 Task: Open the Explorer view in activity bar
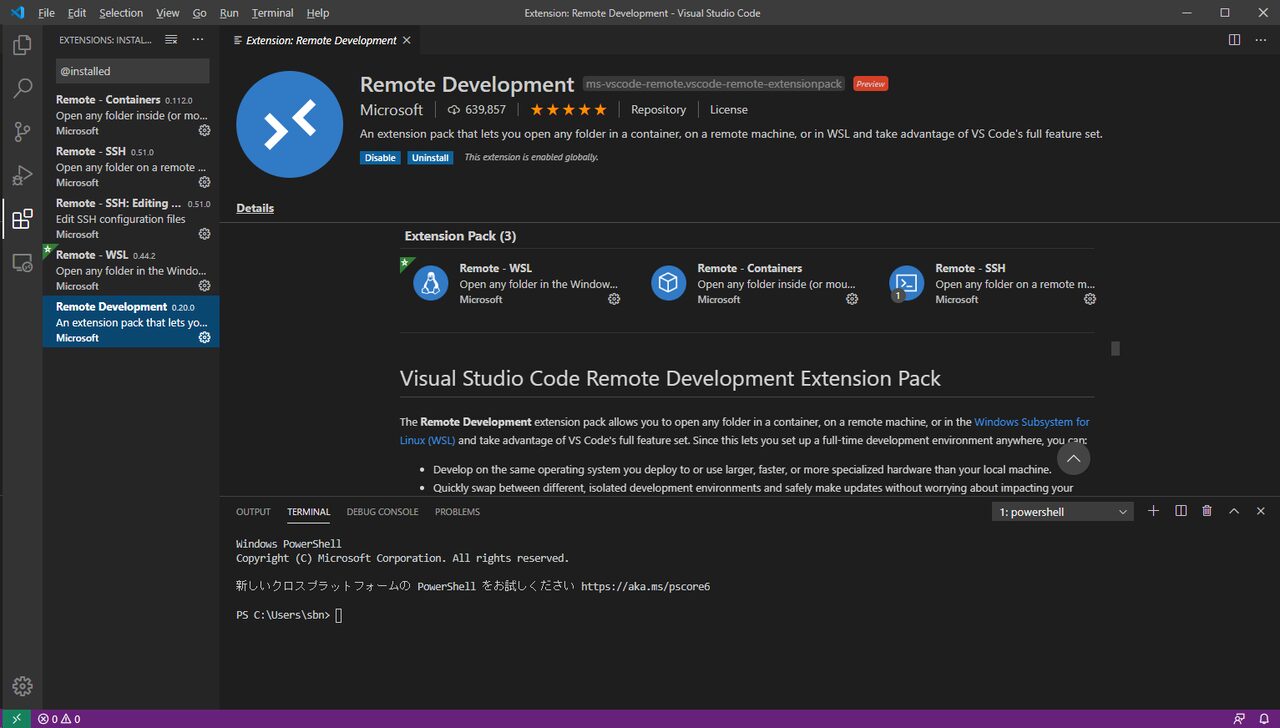click(22, 45)
